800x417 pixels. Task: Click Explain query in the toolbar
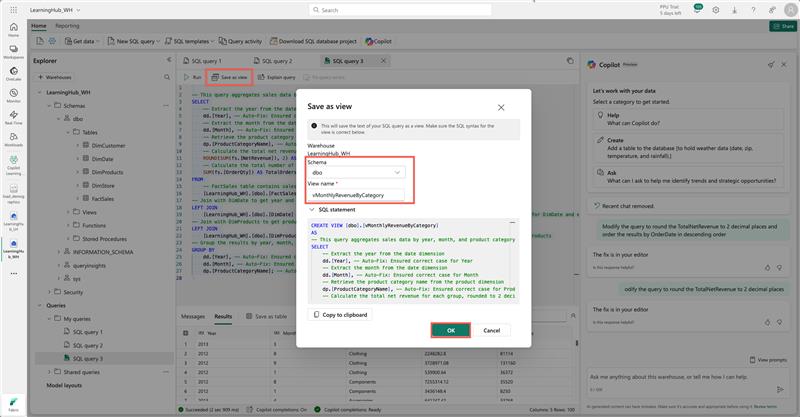[x=277, y=77]
